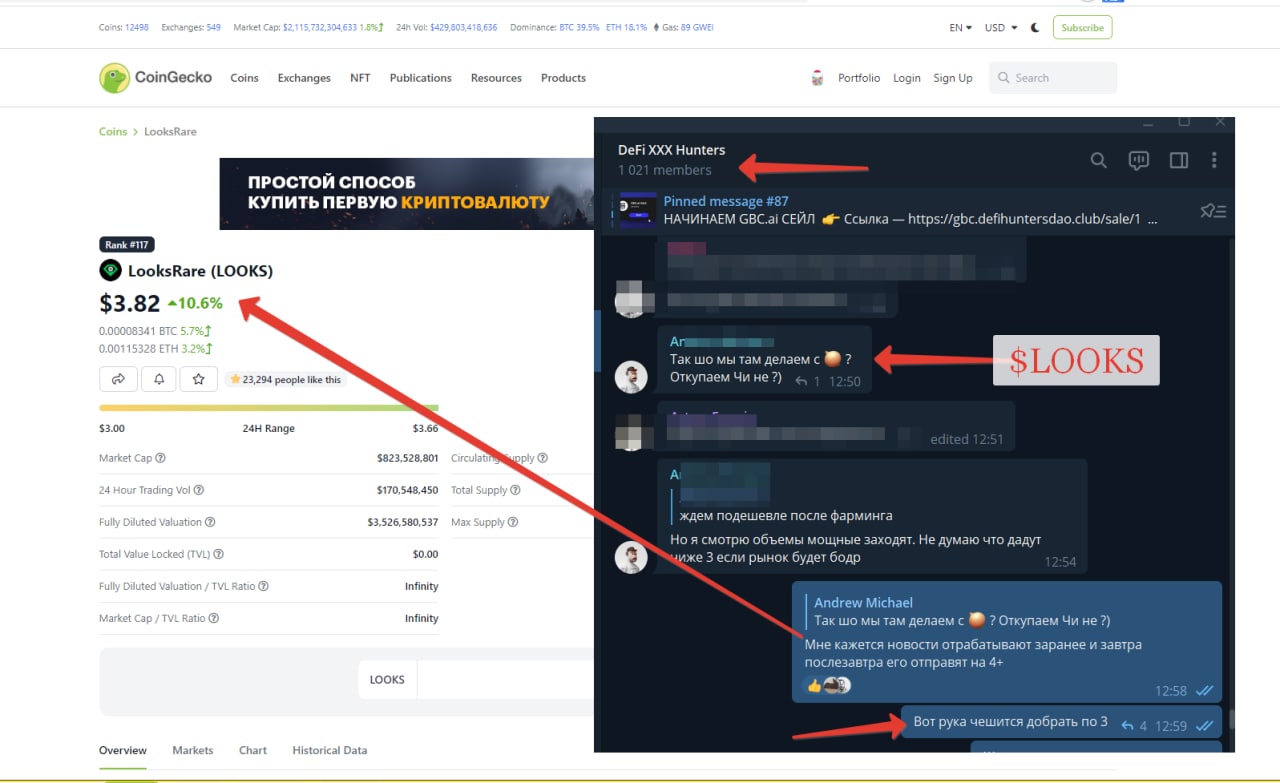The height and width of the screenshot is (783, 1280).
Task: Open the Exchanges menu
Action: 304,78
